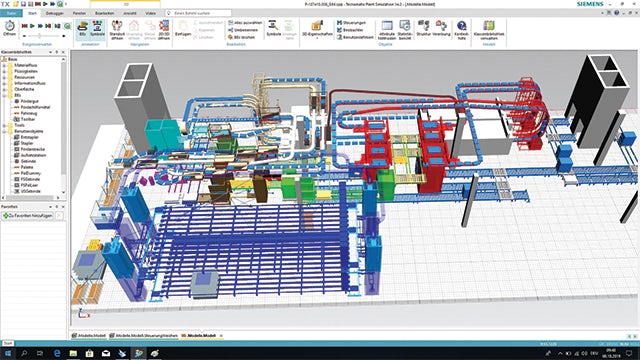Switch to the .Modelle.Modell.Steuerung/Weichen tab

pyautogui.click(x=144, y=336)
